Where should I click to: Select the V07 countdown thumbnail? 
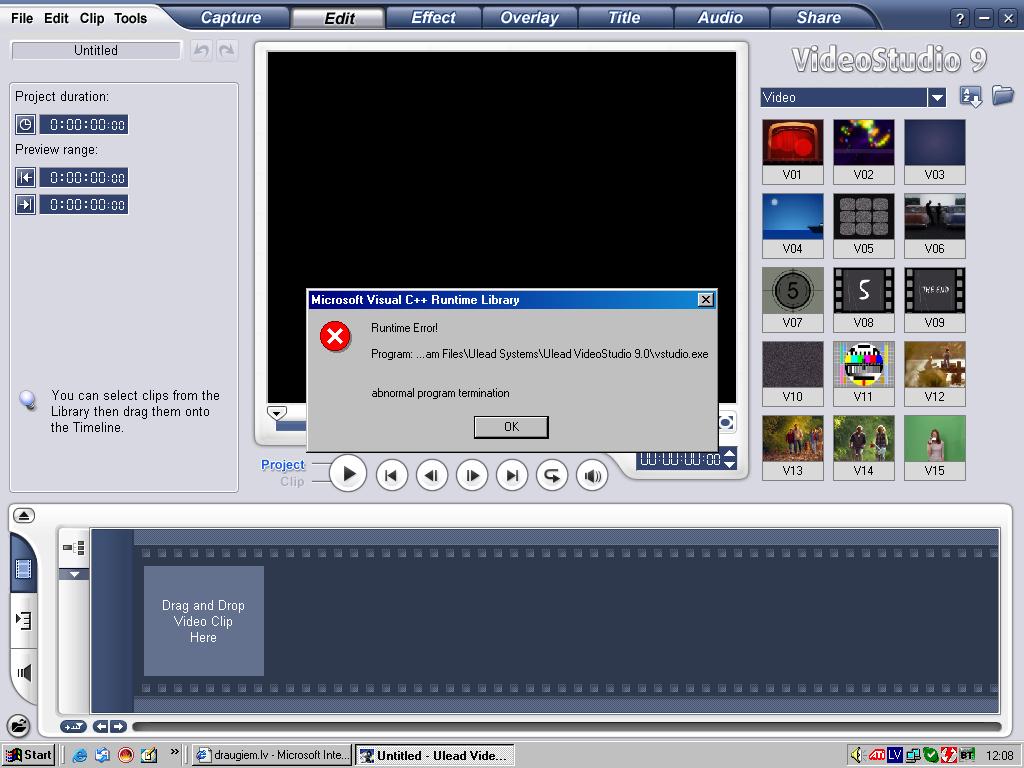point(792,299)
